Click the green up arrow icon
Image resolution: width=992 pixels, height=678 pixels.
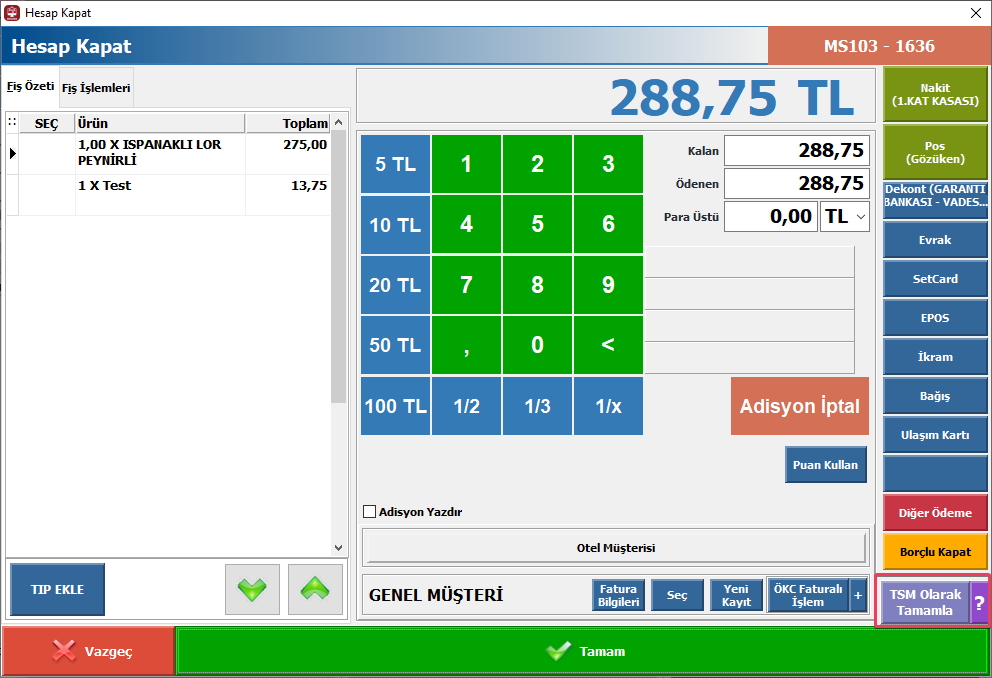315,589
